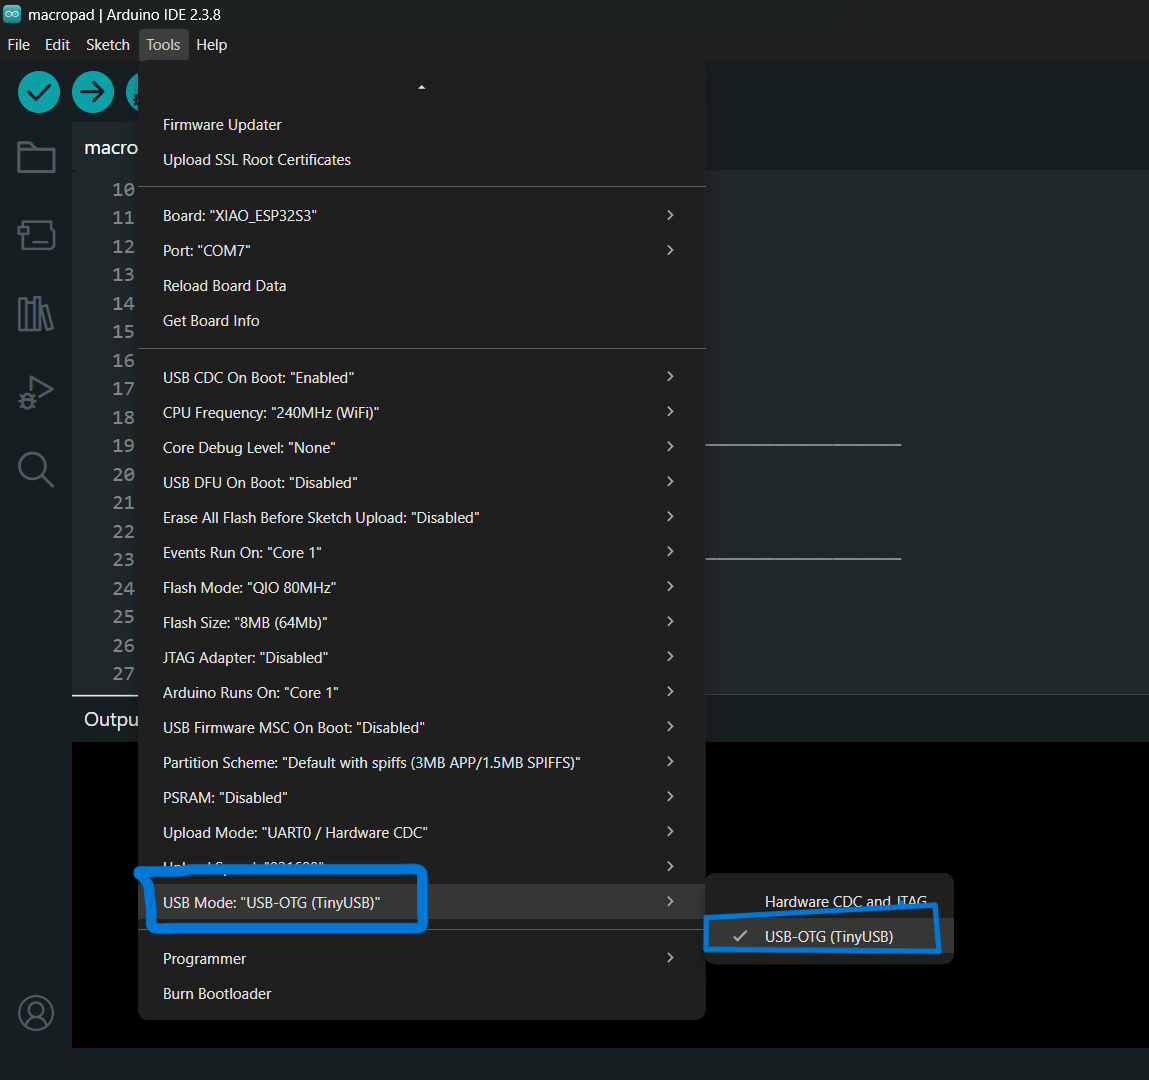Expand Core Debug Level submenu
Viewport: 1149px width, 1080px height.
tap(421, 448)
